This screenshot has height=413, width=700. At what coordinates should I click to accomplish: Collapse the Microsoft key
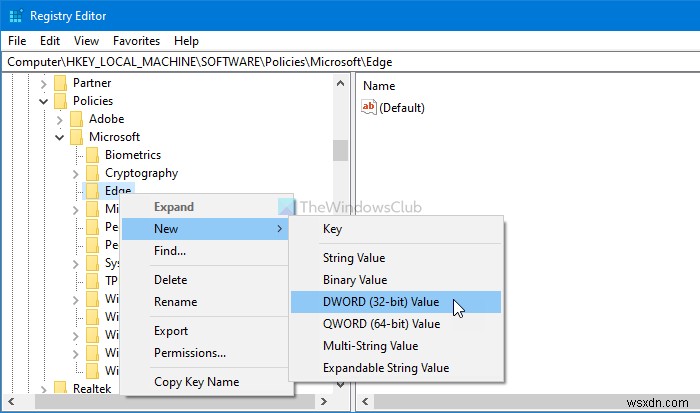(x=59, y=138)
